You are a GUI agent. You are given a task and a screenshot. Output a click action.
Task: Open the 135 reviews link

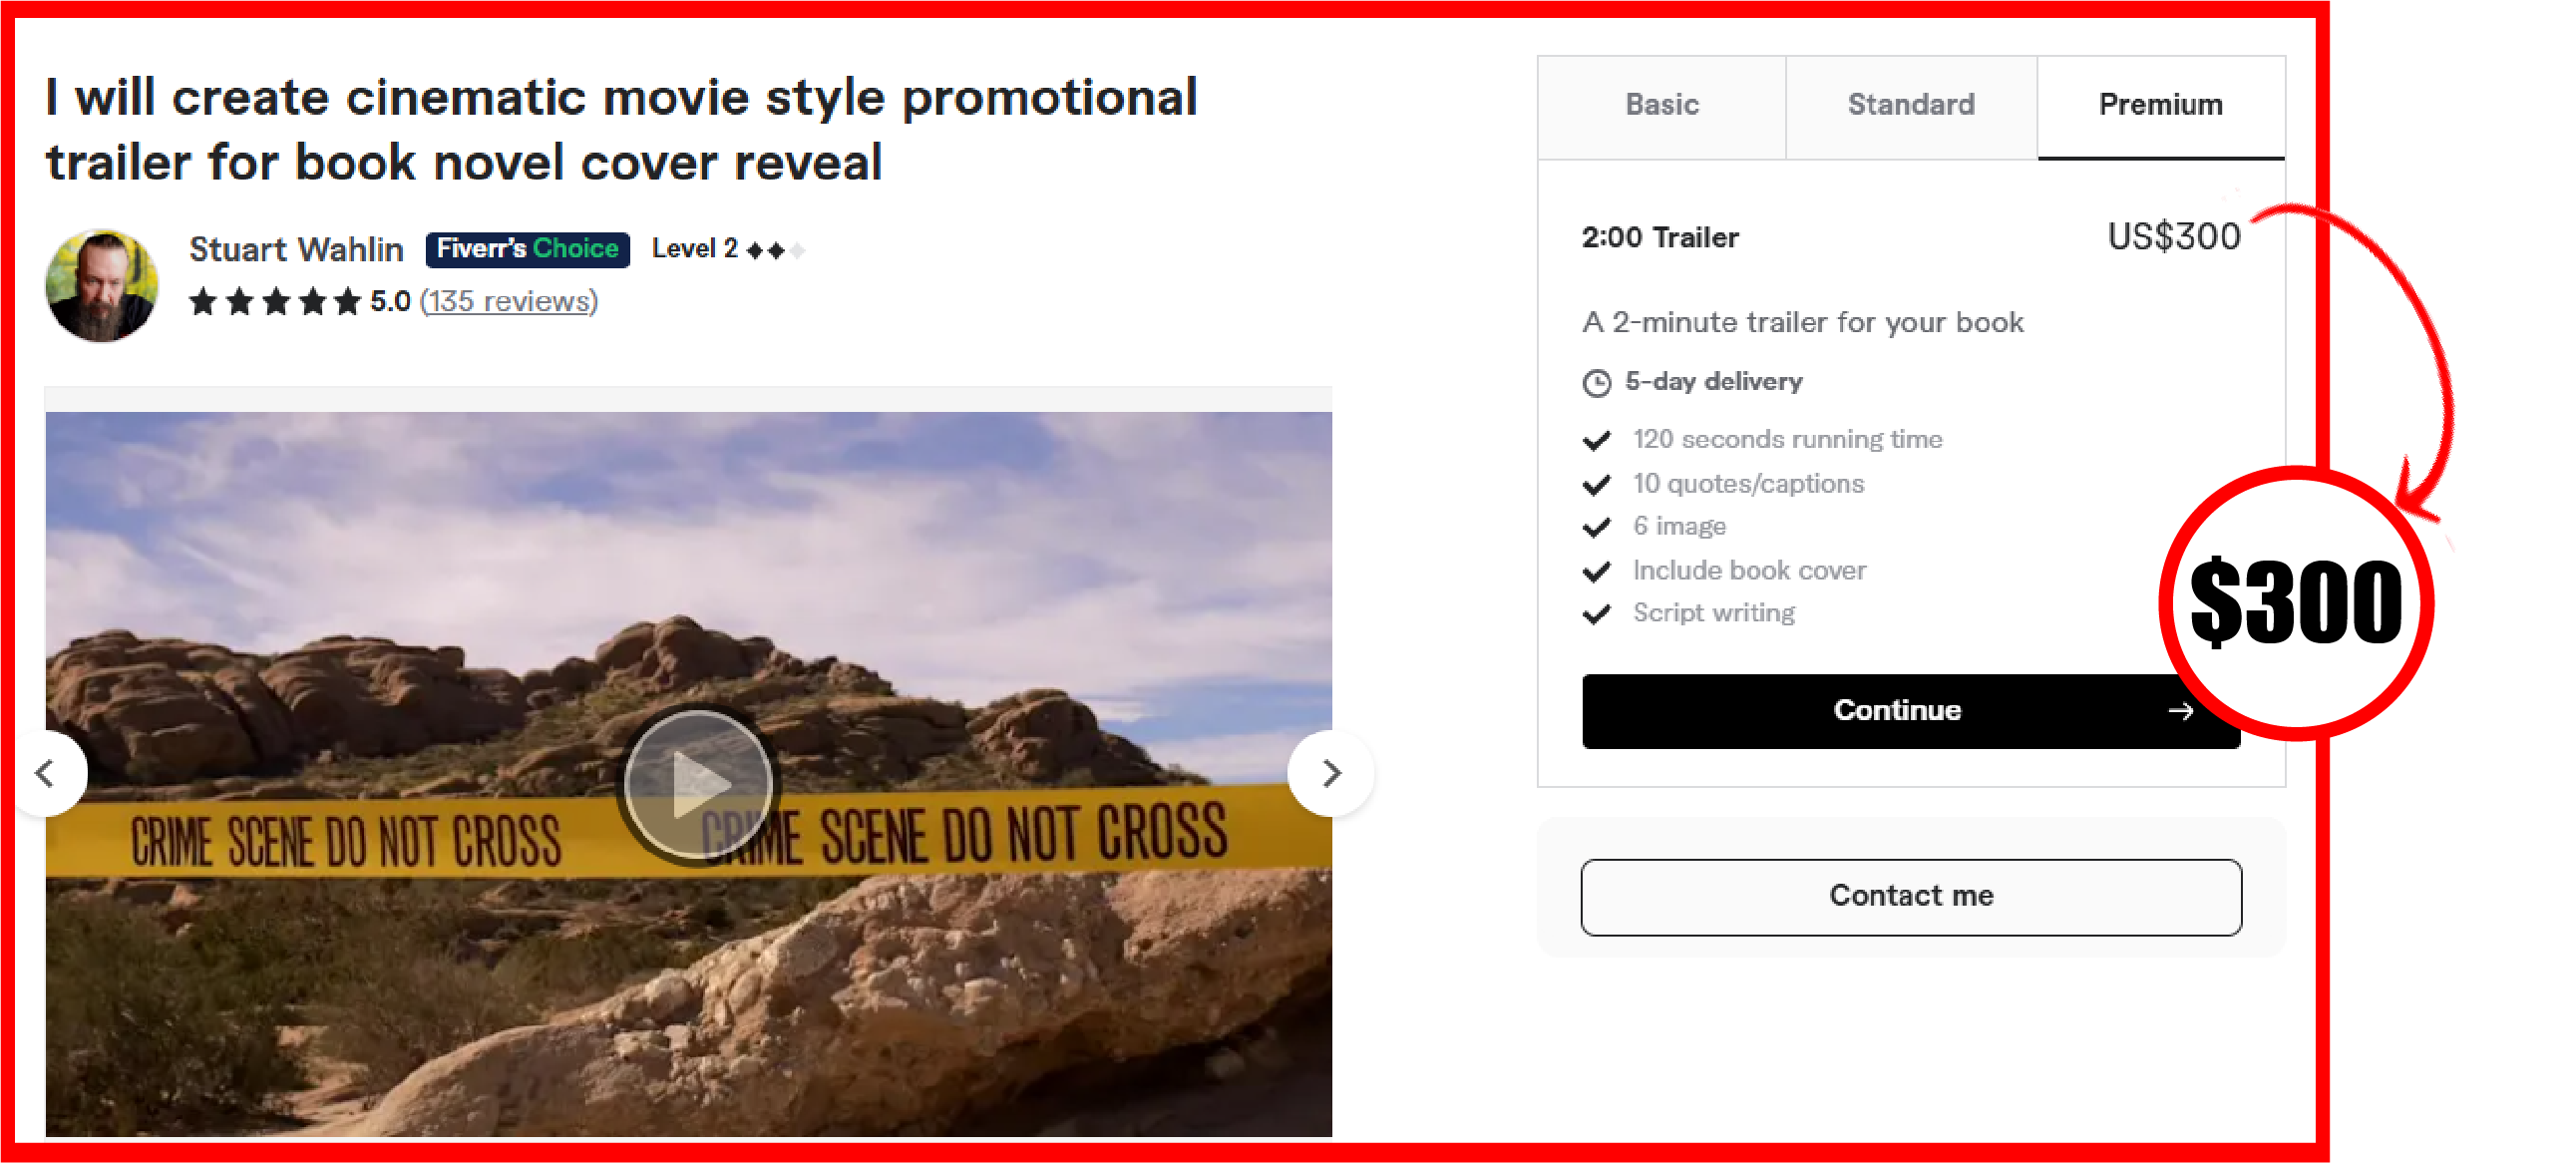(x=509, y=301)
